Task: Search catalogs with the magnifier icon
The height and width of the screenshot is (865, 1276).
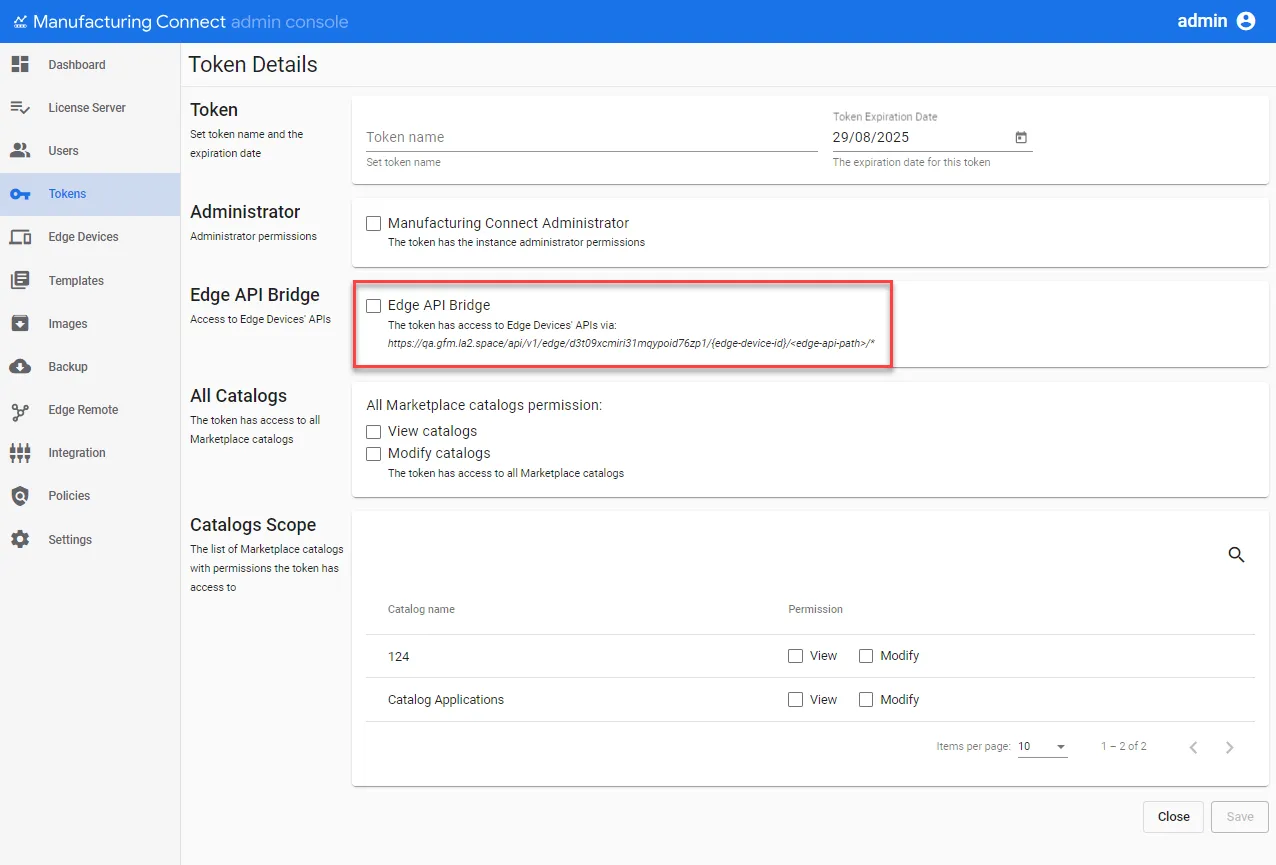Action: (x=1236, y=555)
